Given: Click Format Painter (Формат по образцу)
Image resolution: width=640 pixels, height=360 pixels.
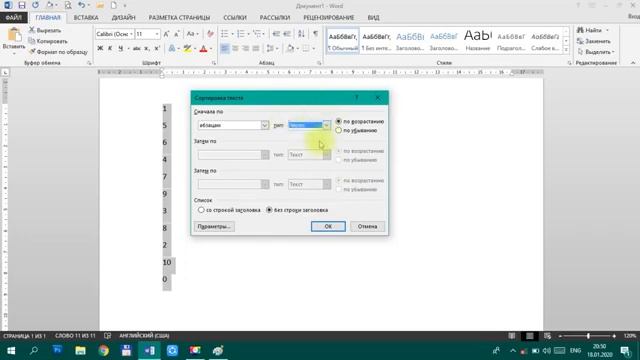Looking at the screenshot, I should 58,52.
